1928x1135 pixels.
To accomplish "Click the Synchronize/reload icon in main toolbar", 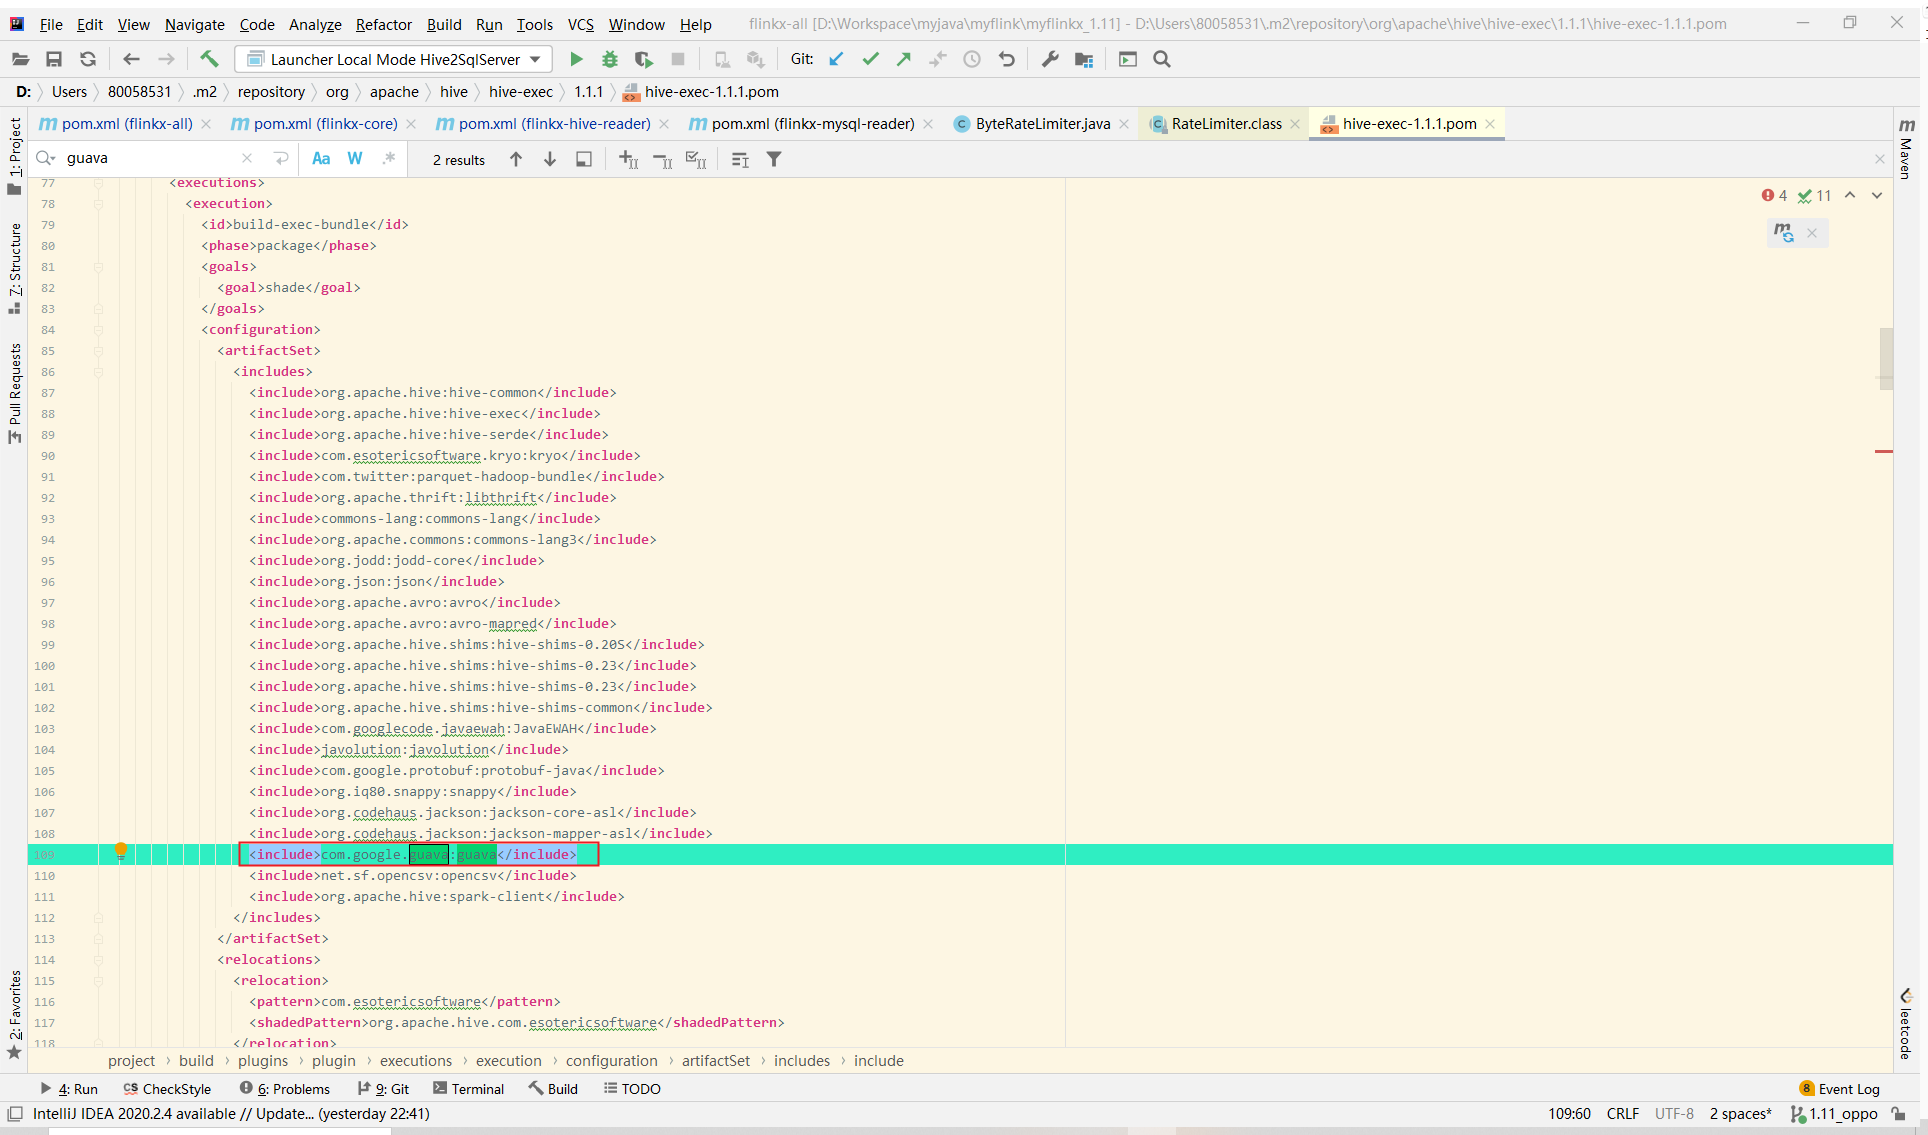I will 88,59.
